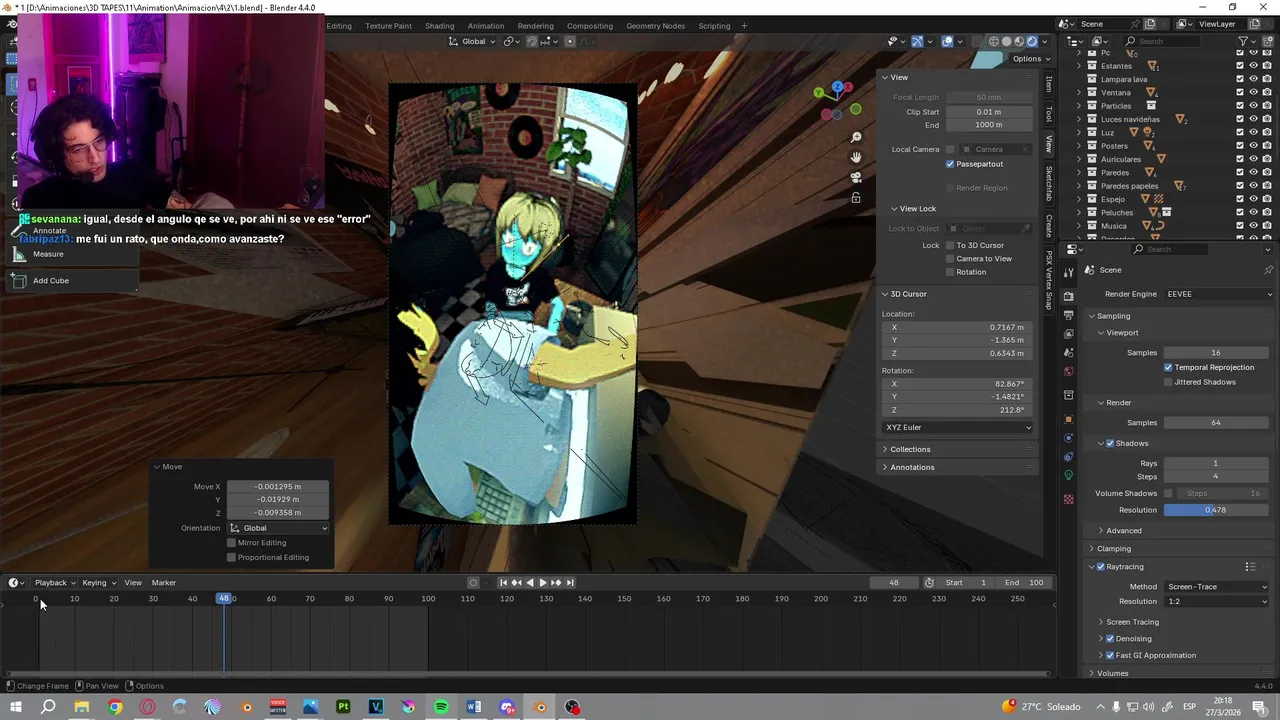Open the timeline Playback menu

pyautogui.click(x=55, y=583)
